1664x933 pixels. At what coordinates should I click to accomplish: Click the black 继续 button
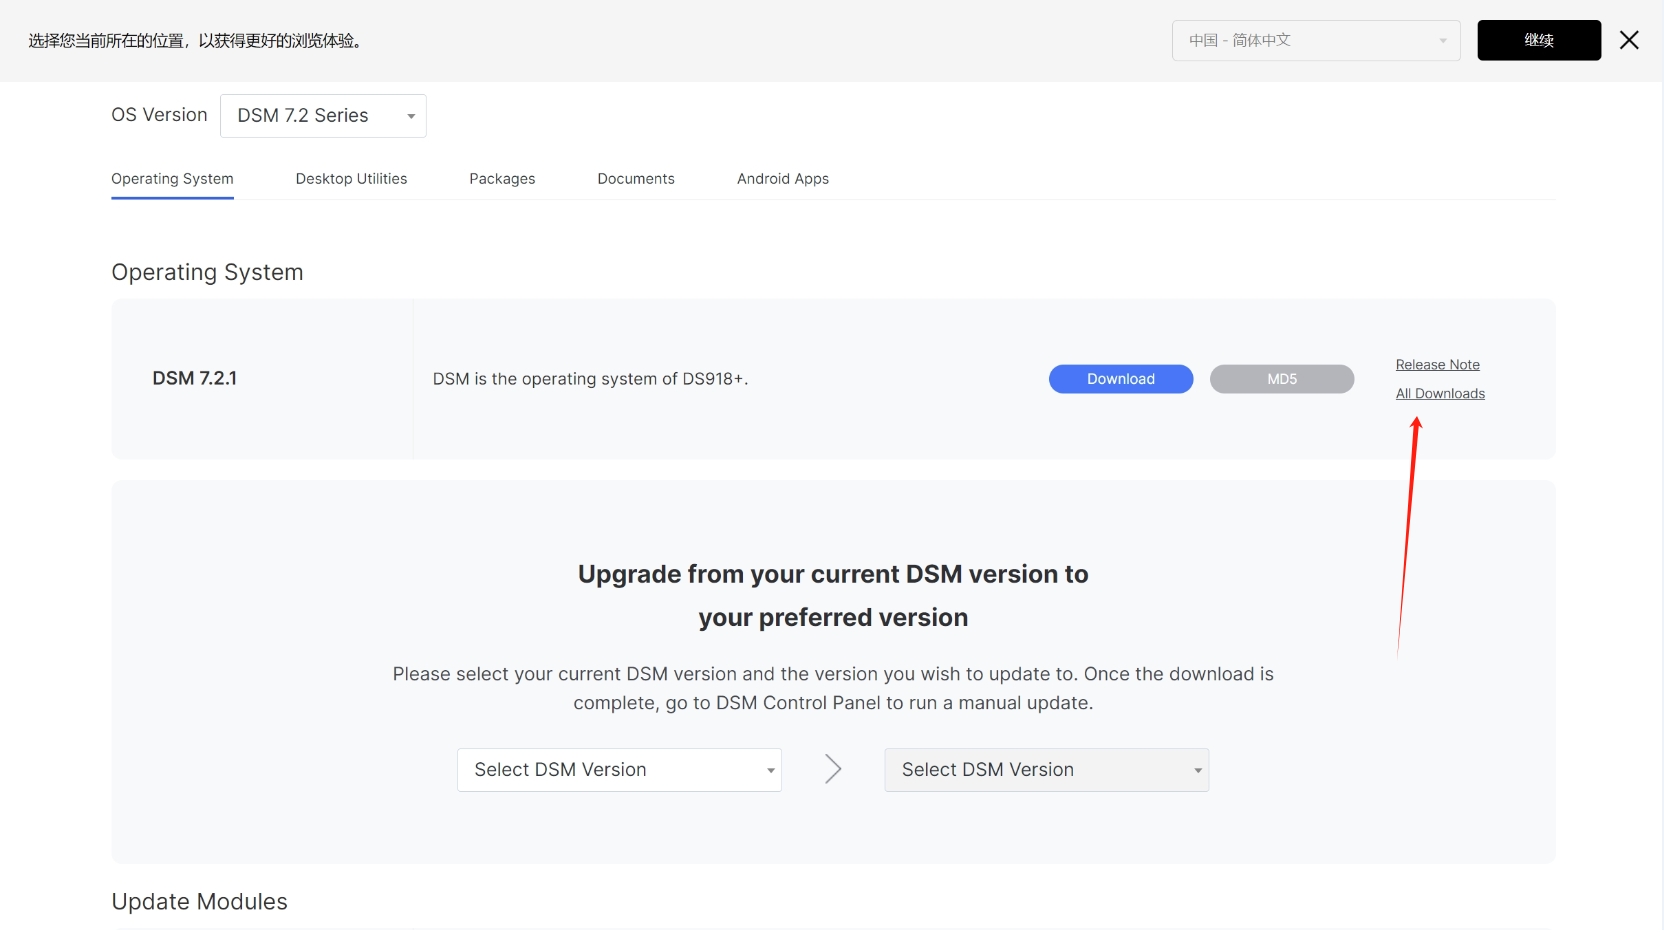(1539, 40)
